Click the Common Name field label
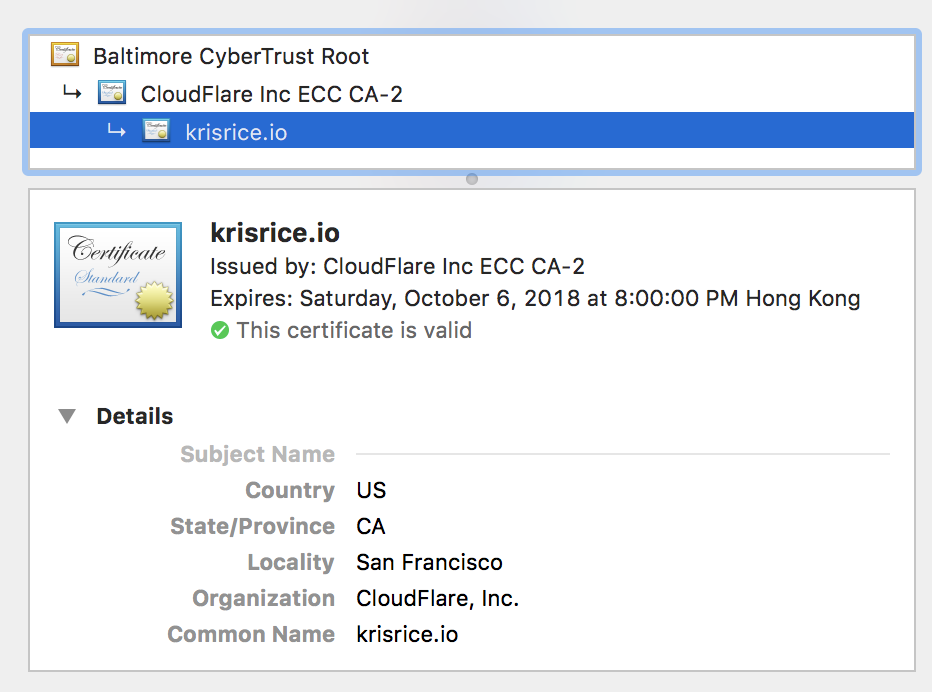This screenshot has height=692, width=932. click(x=251, y=634)
